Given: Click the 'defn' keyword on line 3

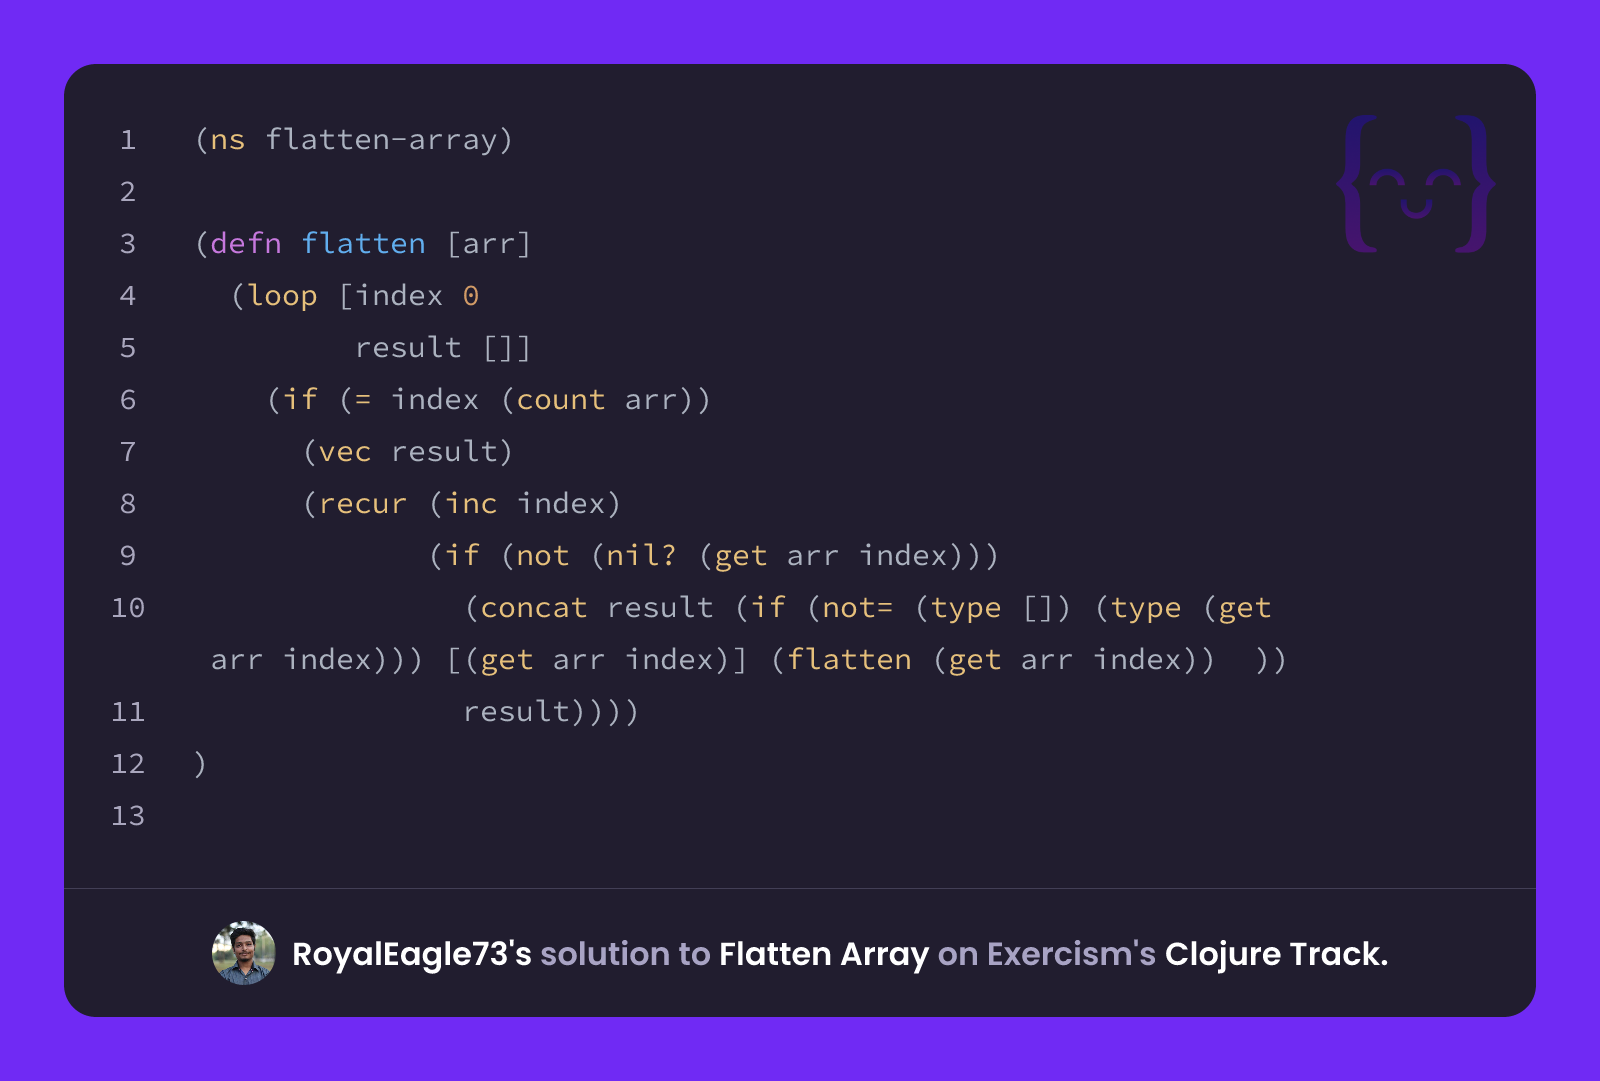Looking at the screenshot, I should 246,244.
